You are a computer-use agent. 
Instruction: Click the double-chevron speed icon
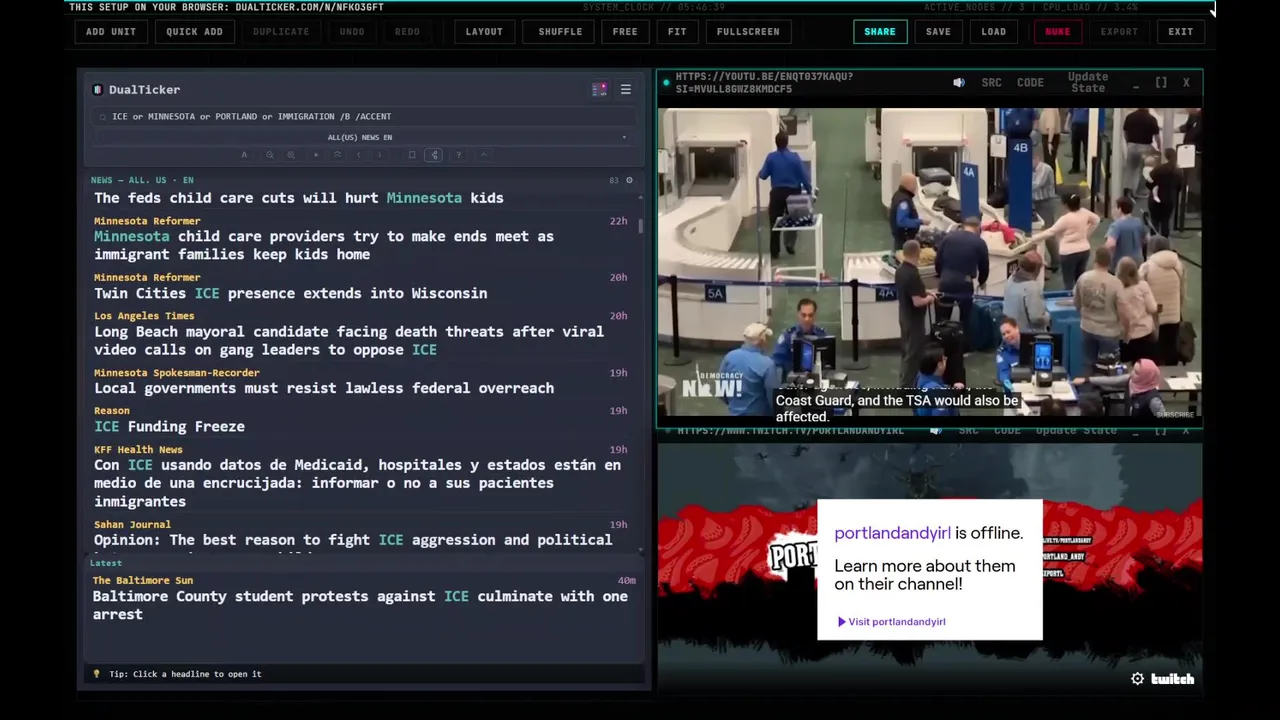(337, 155)
